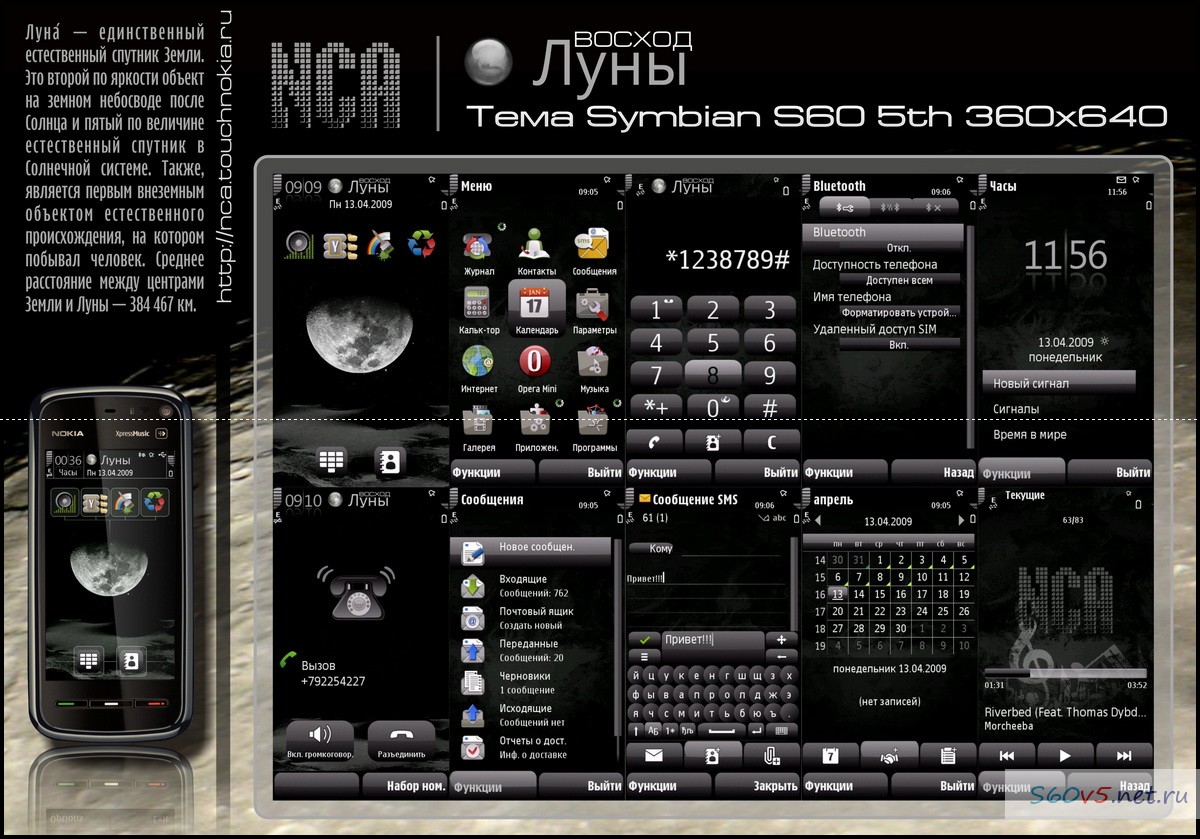This screenshot has width=1200, height=839.
Task: Tap green call key in dialer screen
Action: tap(655, 442)
